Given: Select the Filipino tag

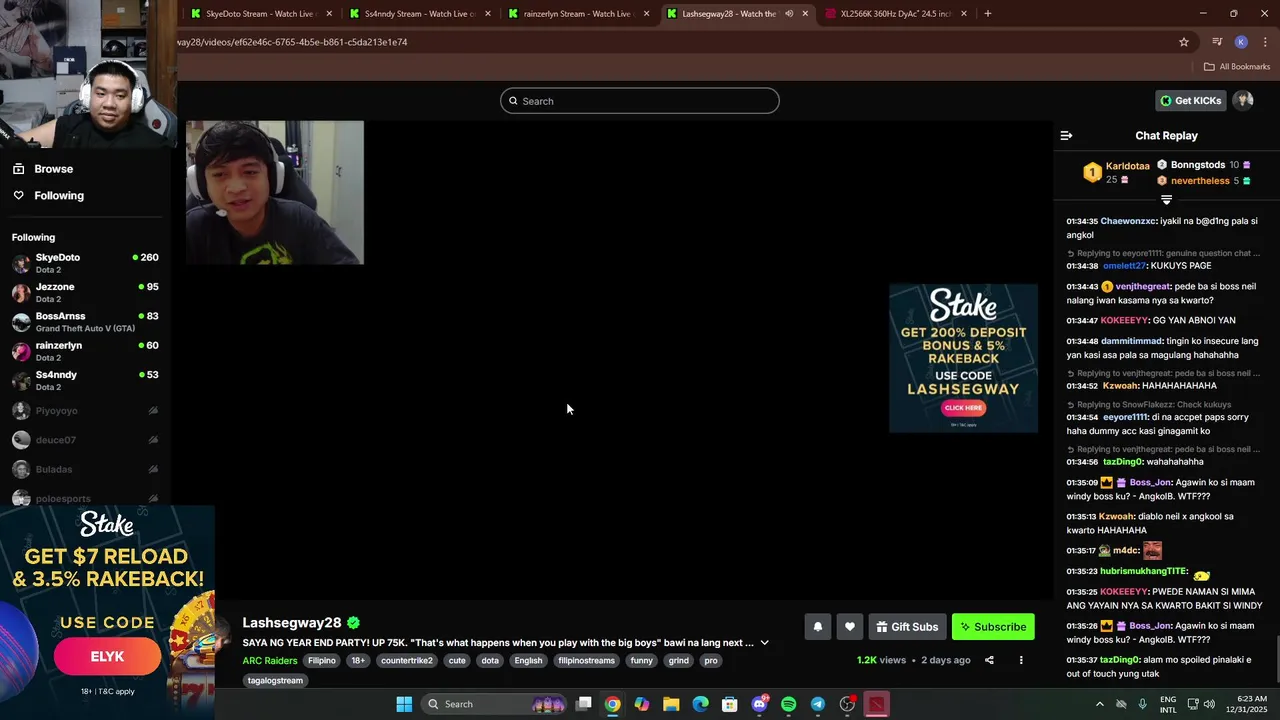Looking at the screenshot, I should point(322,661).
